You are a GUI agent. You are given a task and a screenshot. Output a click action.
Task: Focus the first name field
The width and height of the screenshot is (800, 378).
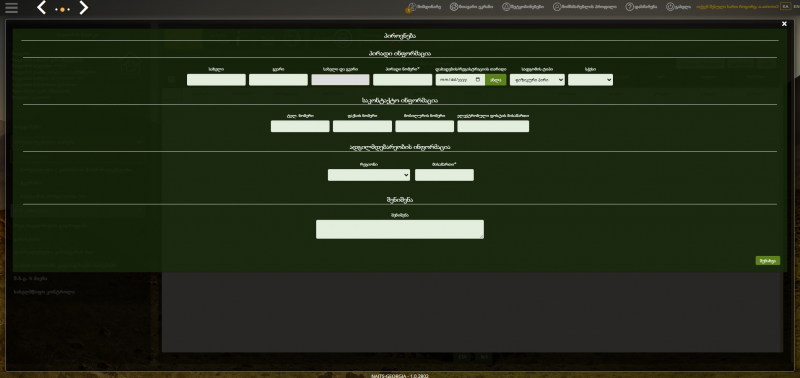pyautogui.click(x=216, y=80)
